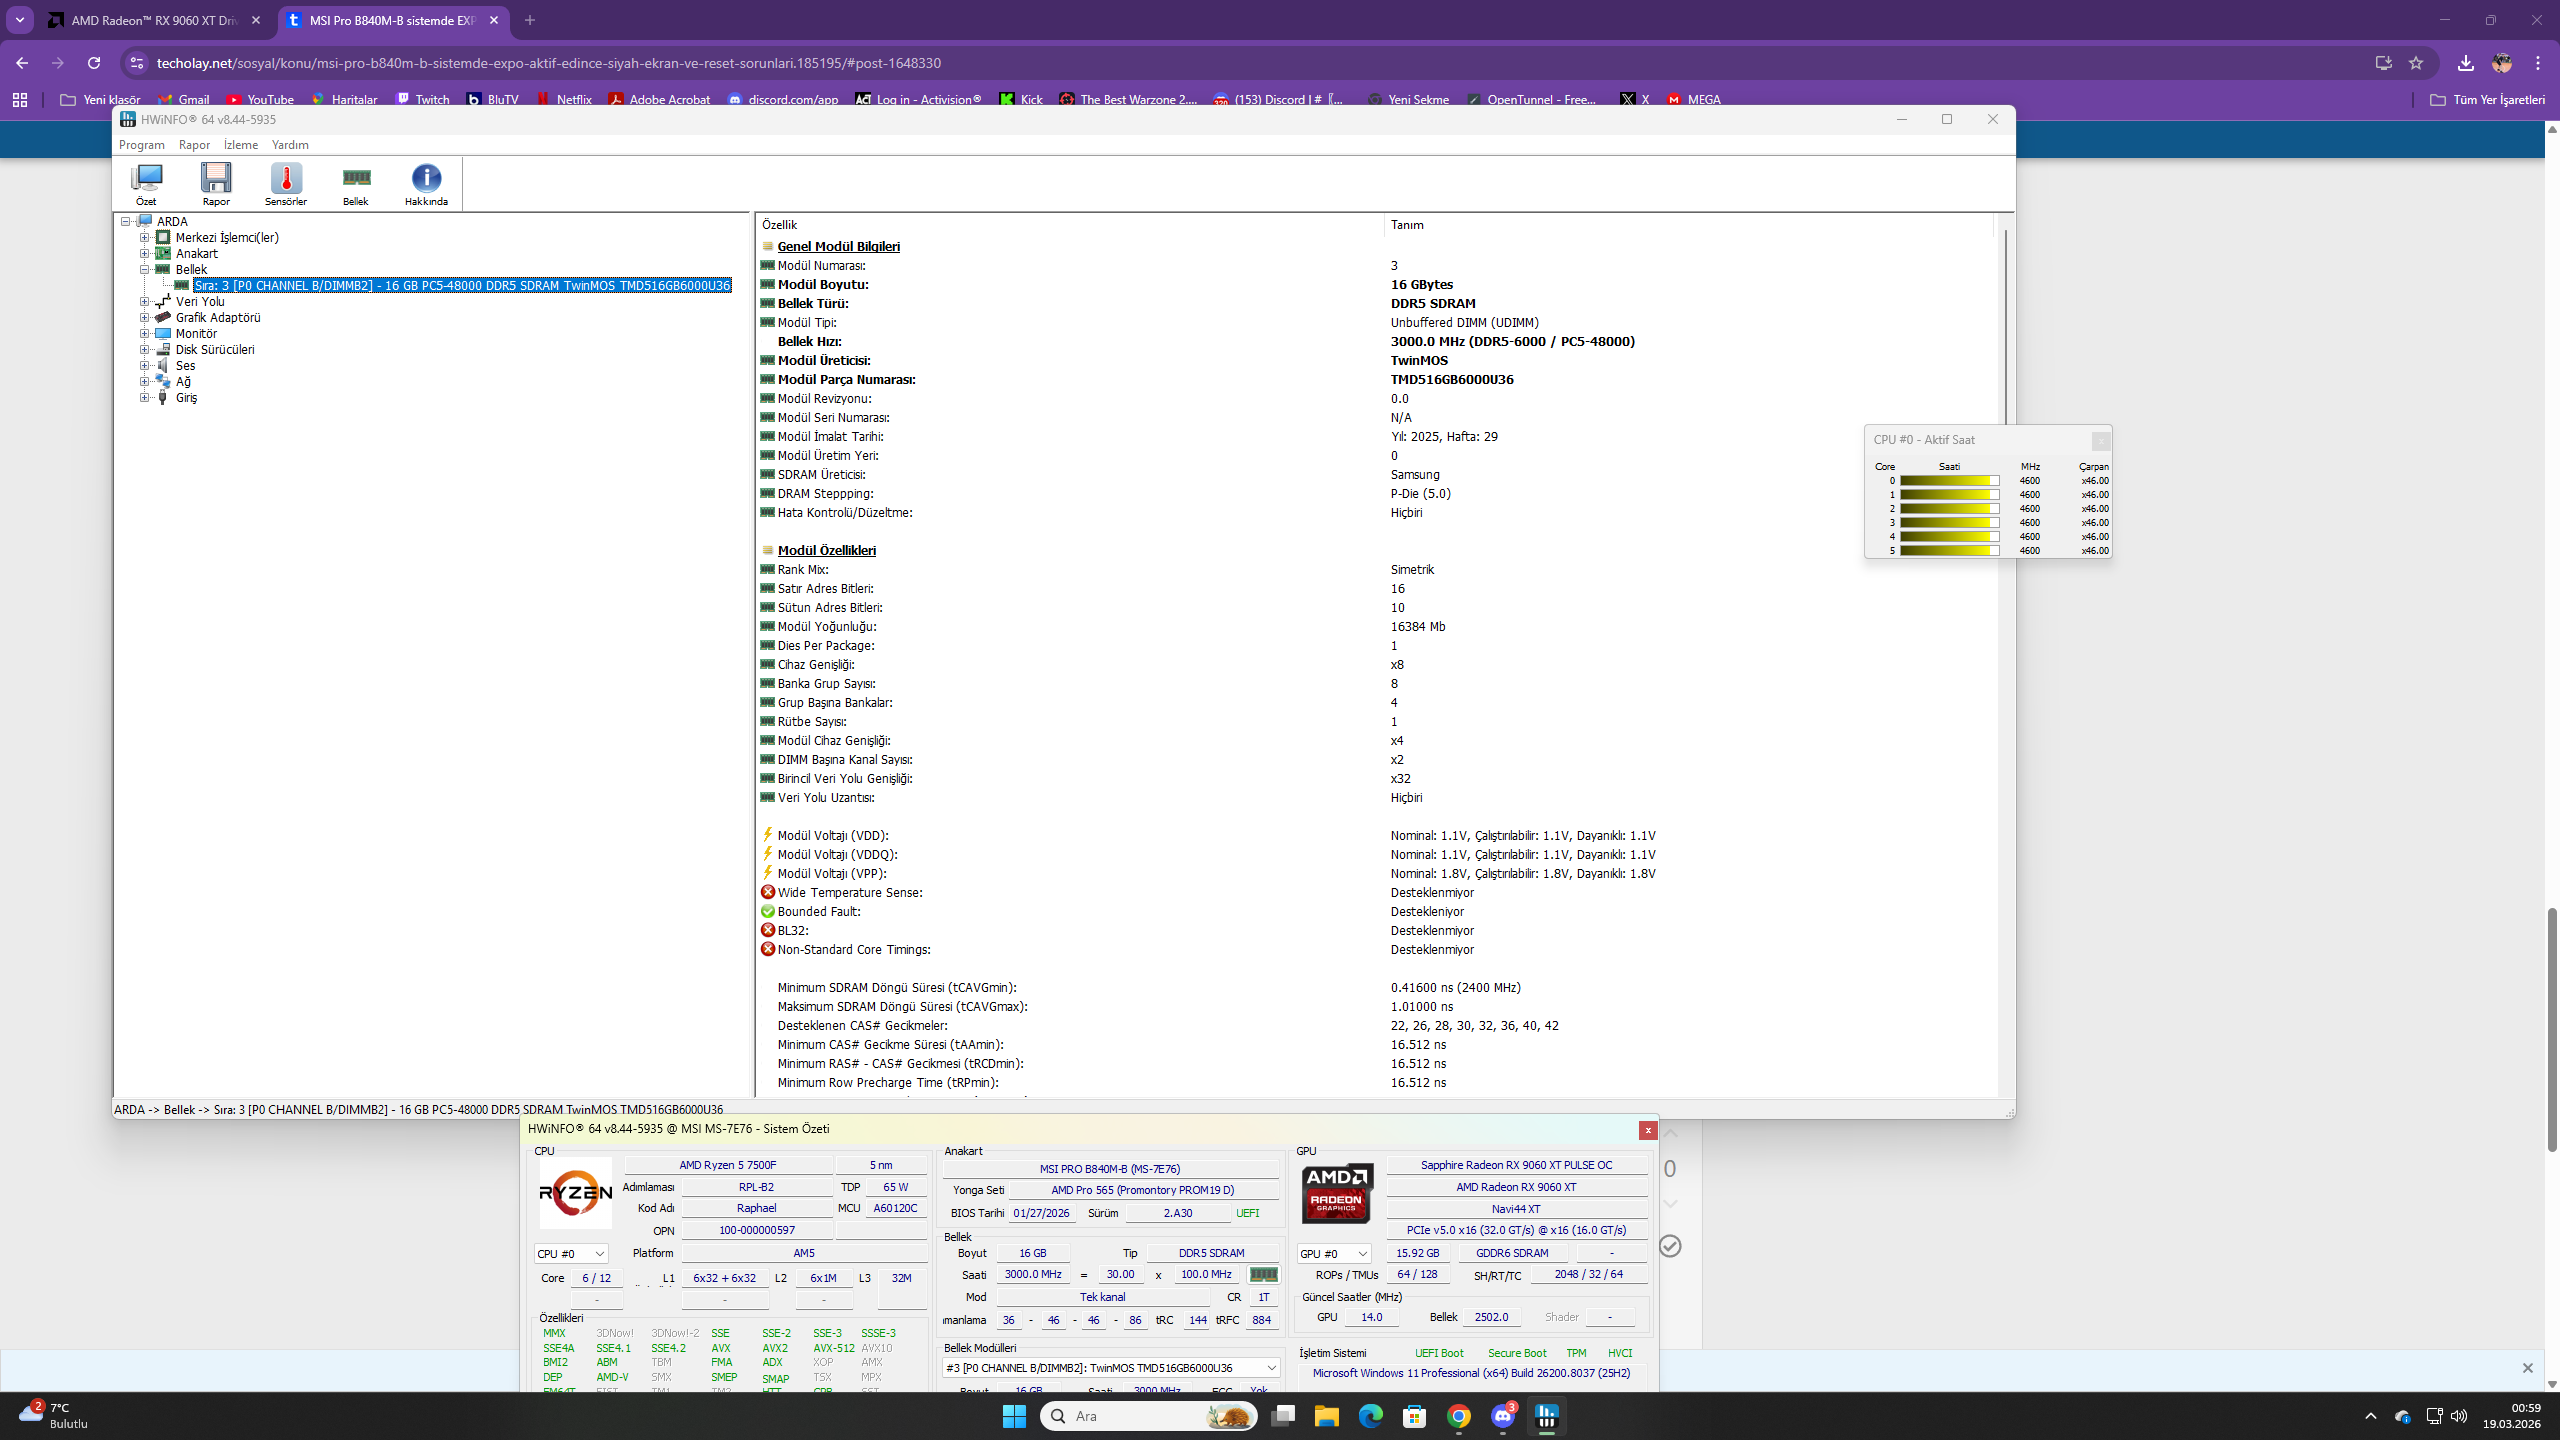Go back using Chrome's back arrow

(22, 63)
